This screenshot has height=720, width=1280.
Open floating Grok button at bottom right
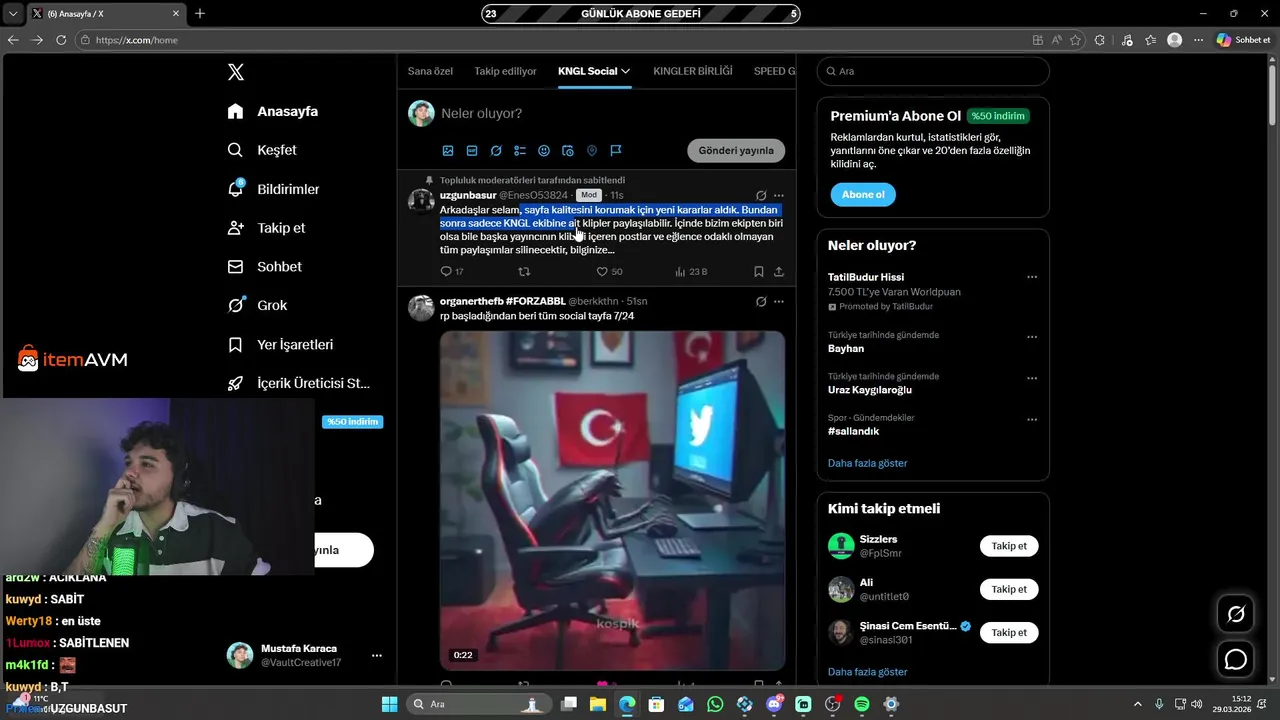[x=1236, y=613]
